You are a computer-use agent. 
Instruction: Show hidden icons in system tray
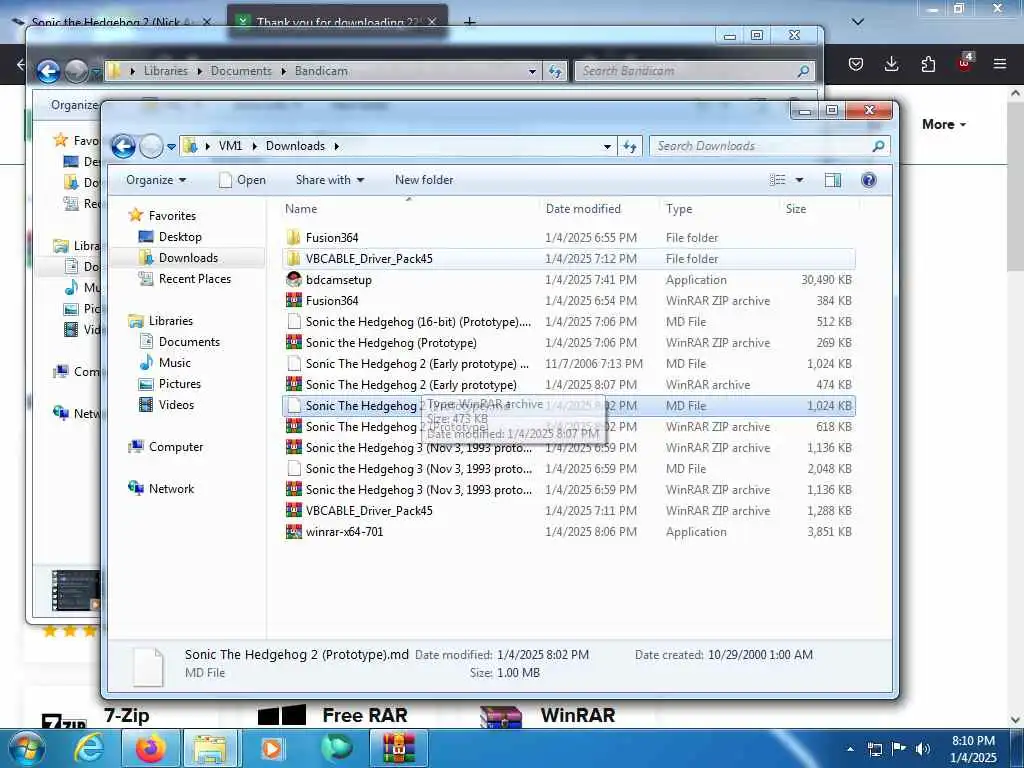[x=850, y=749]
